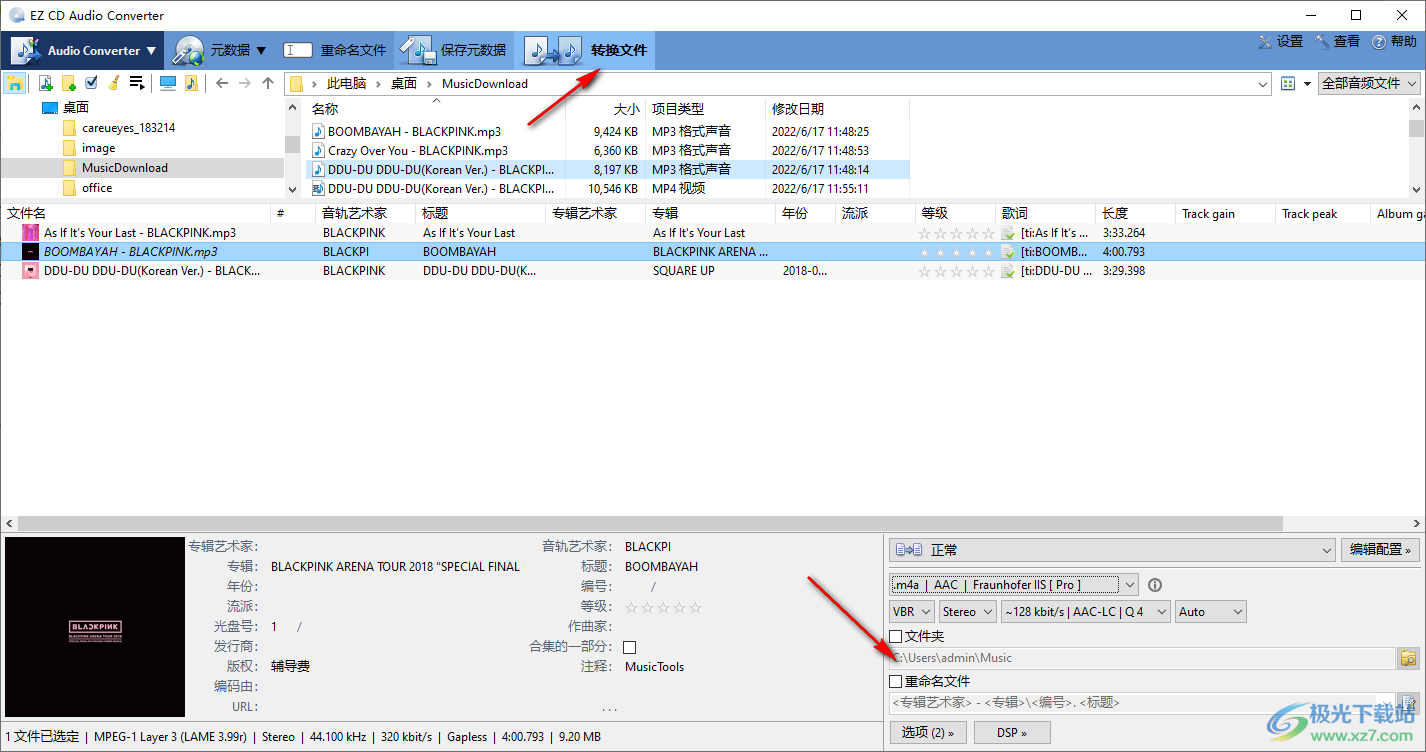
Task: Open the 正常 profile dropdown
Action: (1112, 550)
